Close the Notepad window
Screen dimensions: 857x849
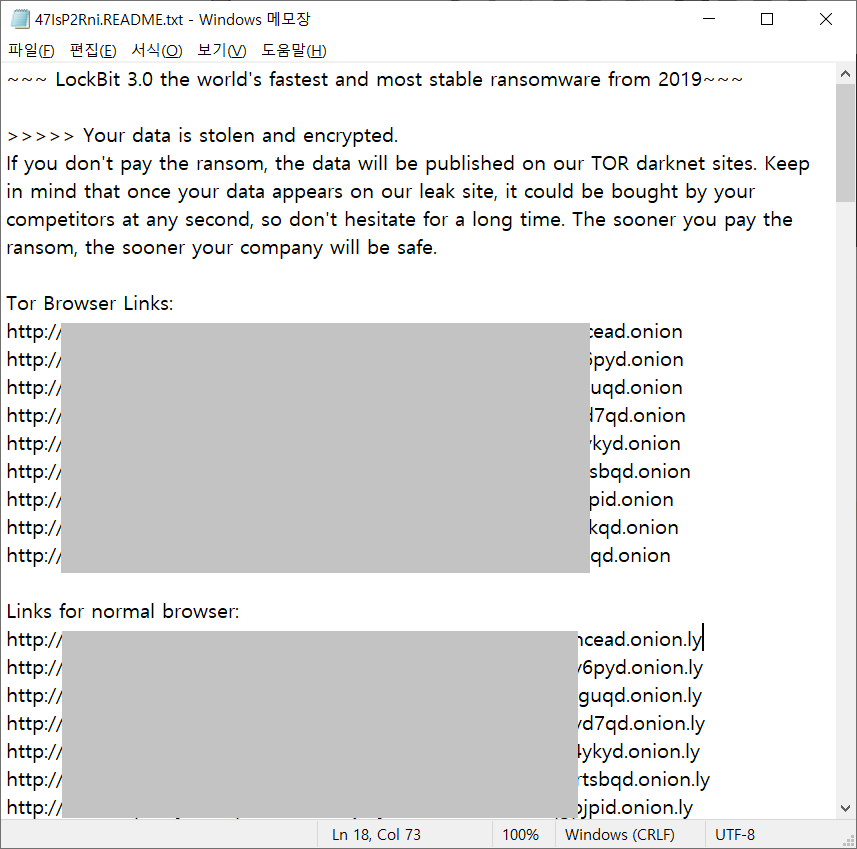click(826, 19)
